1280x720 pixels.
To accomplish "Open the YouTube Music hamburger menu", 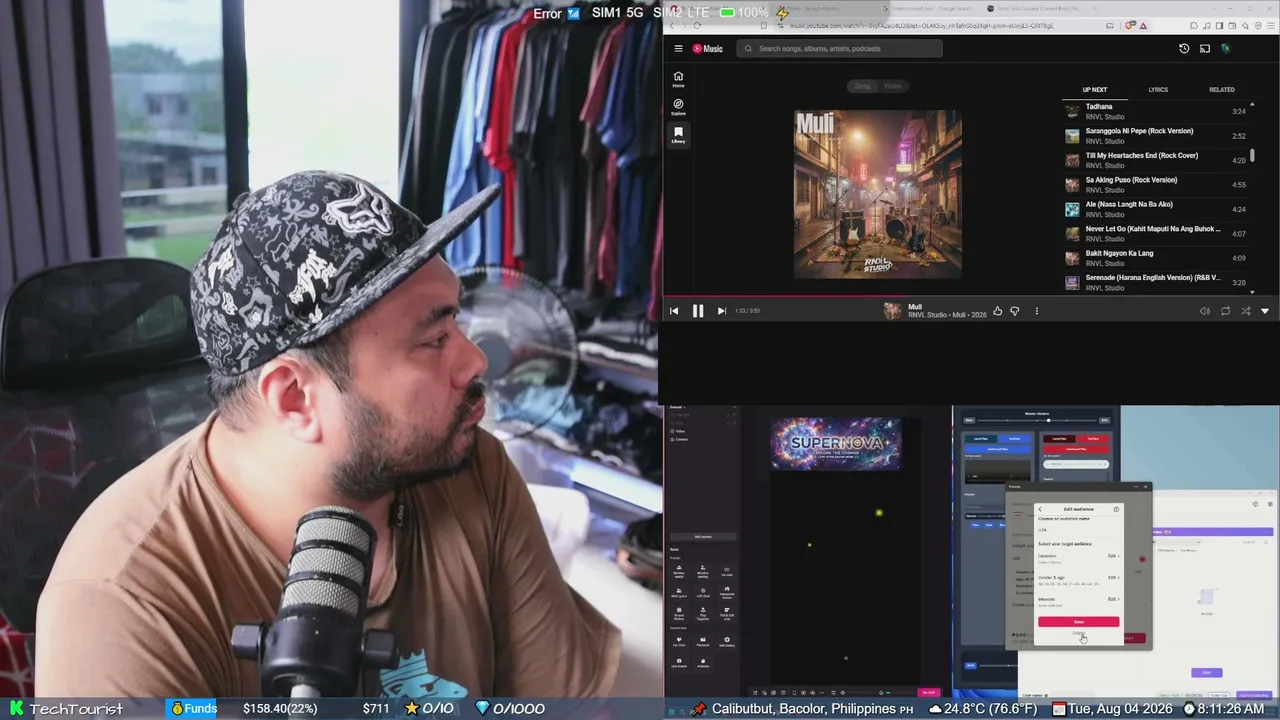I will click(x=678, y=48).
